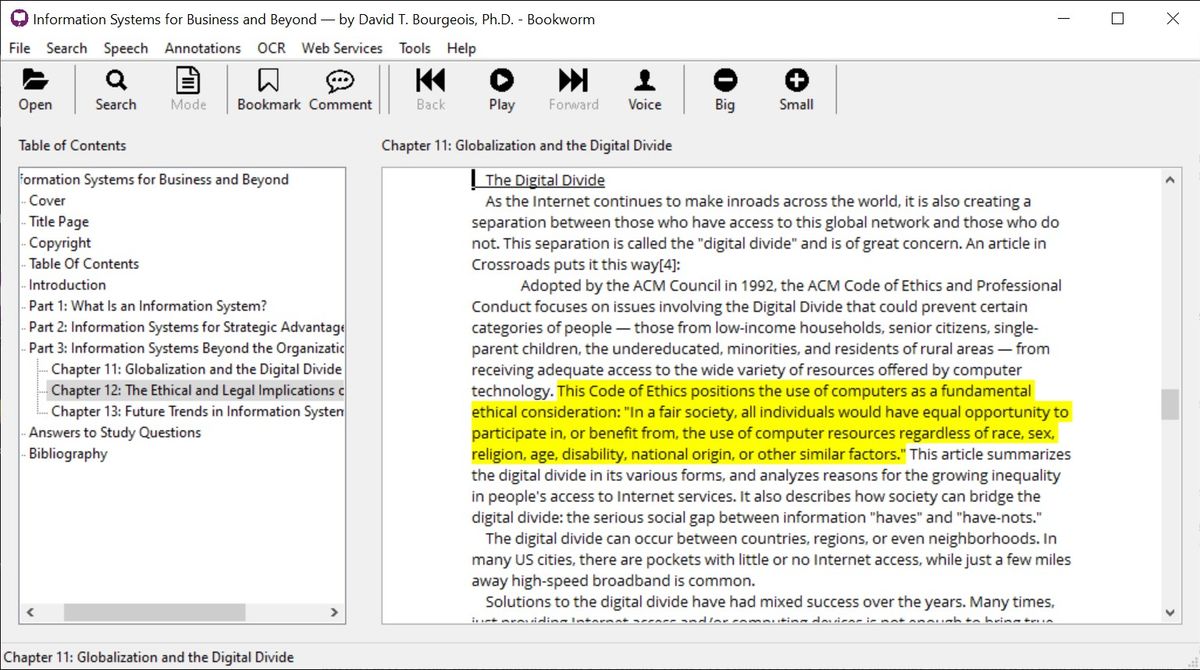
Task: Click the Small text size icon
Action: coord(795,88)
